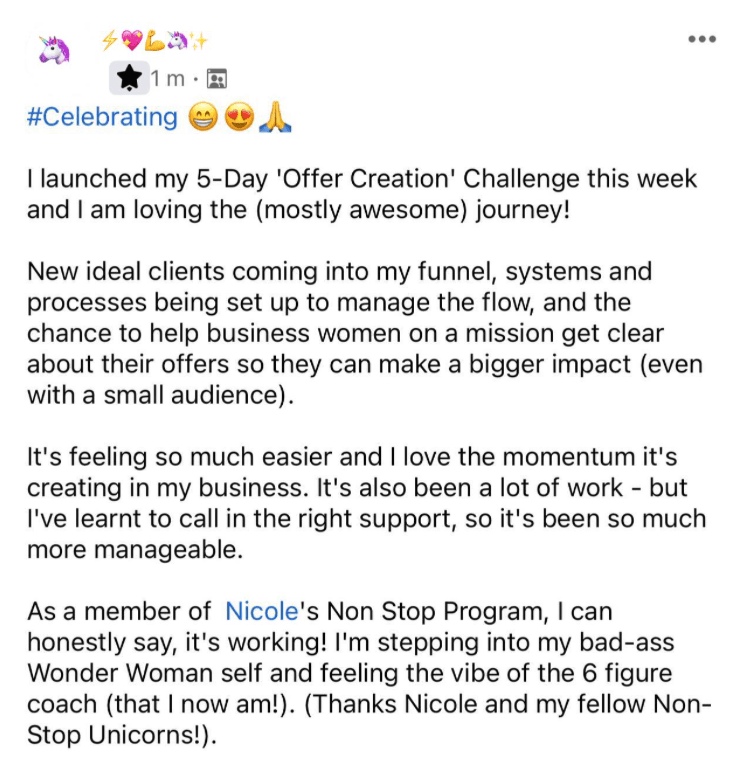
Task: Click the praying hands emoji
Action: click(275, 118)
